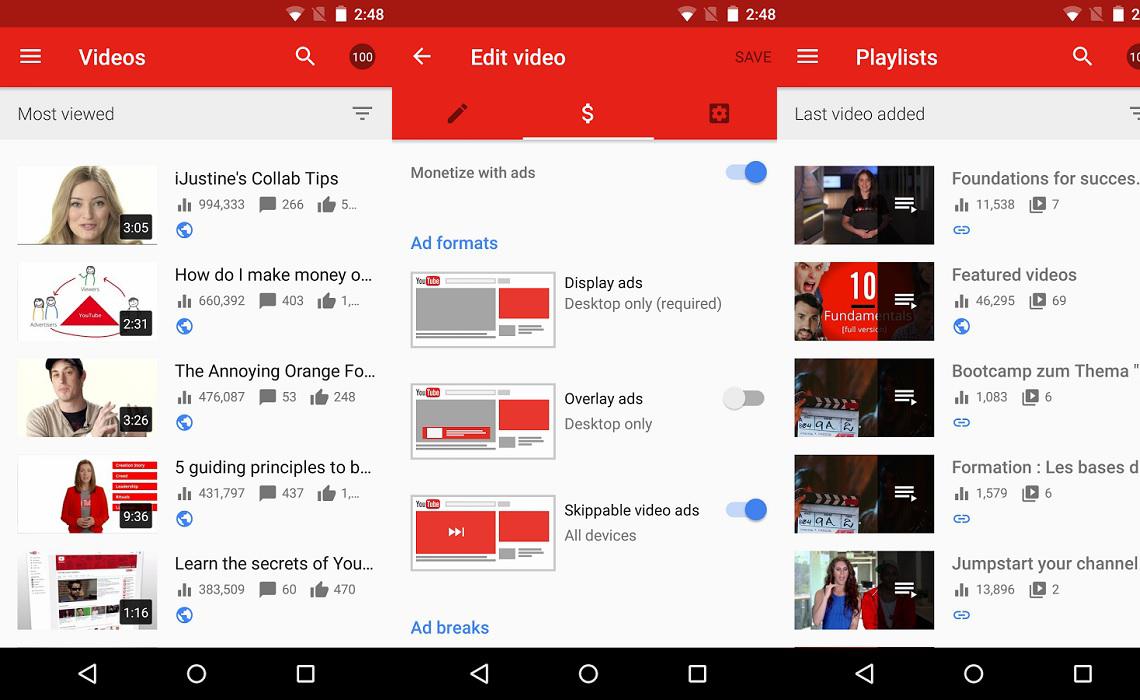Disable the Skippable video ads toggle
The width and height of the screenshot is (1140, 700).
(x=744, y=510)
